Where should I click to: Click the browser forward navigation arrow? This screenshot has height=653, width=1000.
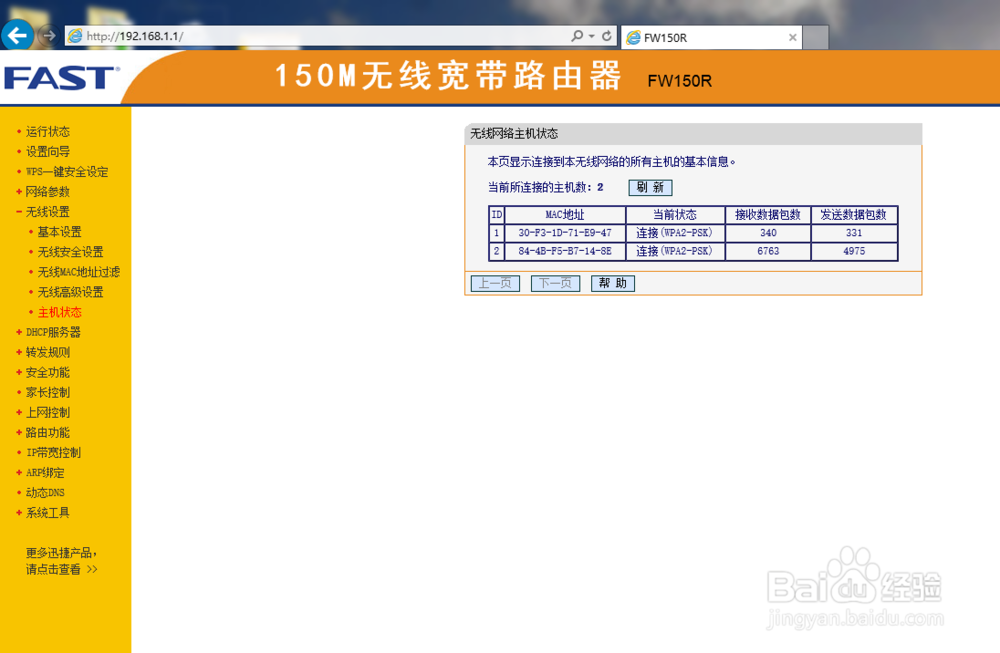click(47, 35)
